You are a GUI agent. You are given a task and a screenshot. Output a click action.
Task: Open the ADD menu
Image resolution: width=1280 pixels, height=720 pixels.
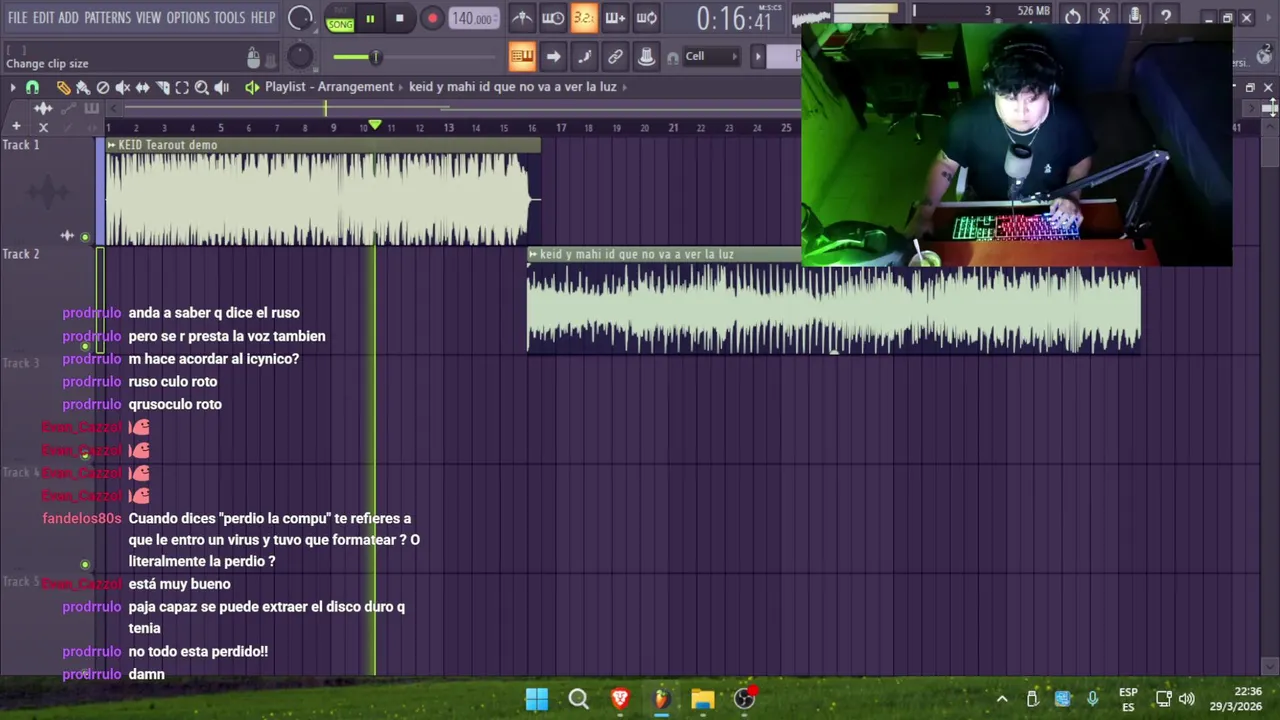68,18
